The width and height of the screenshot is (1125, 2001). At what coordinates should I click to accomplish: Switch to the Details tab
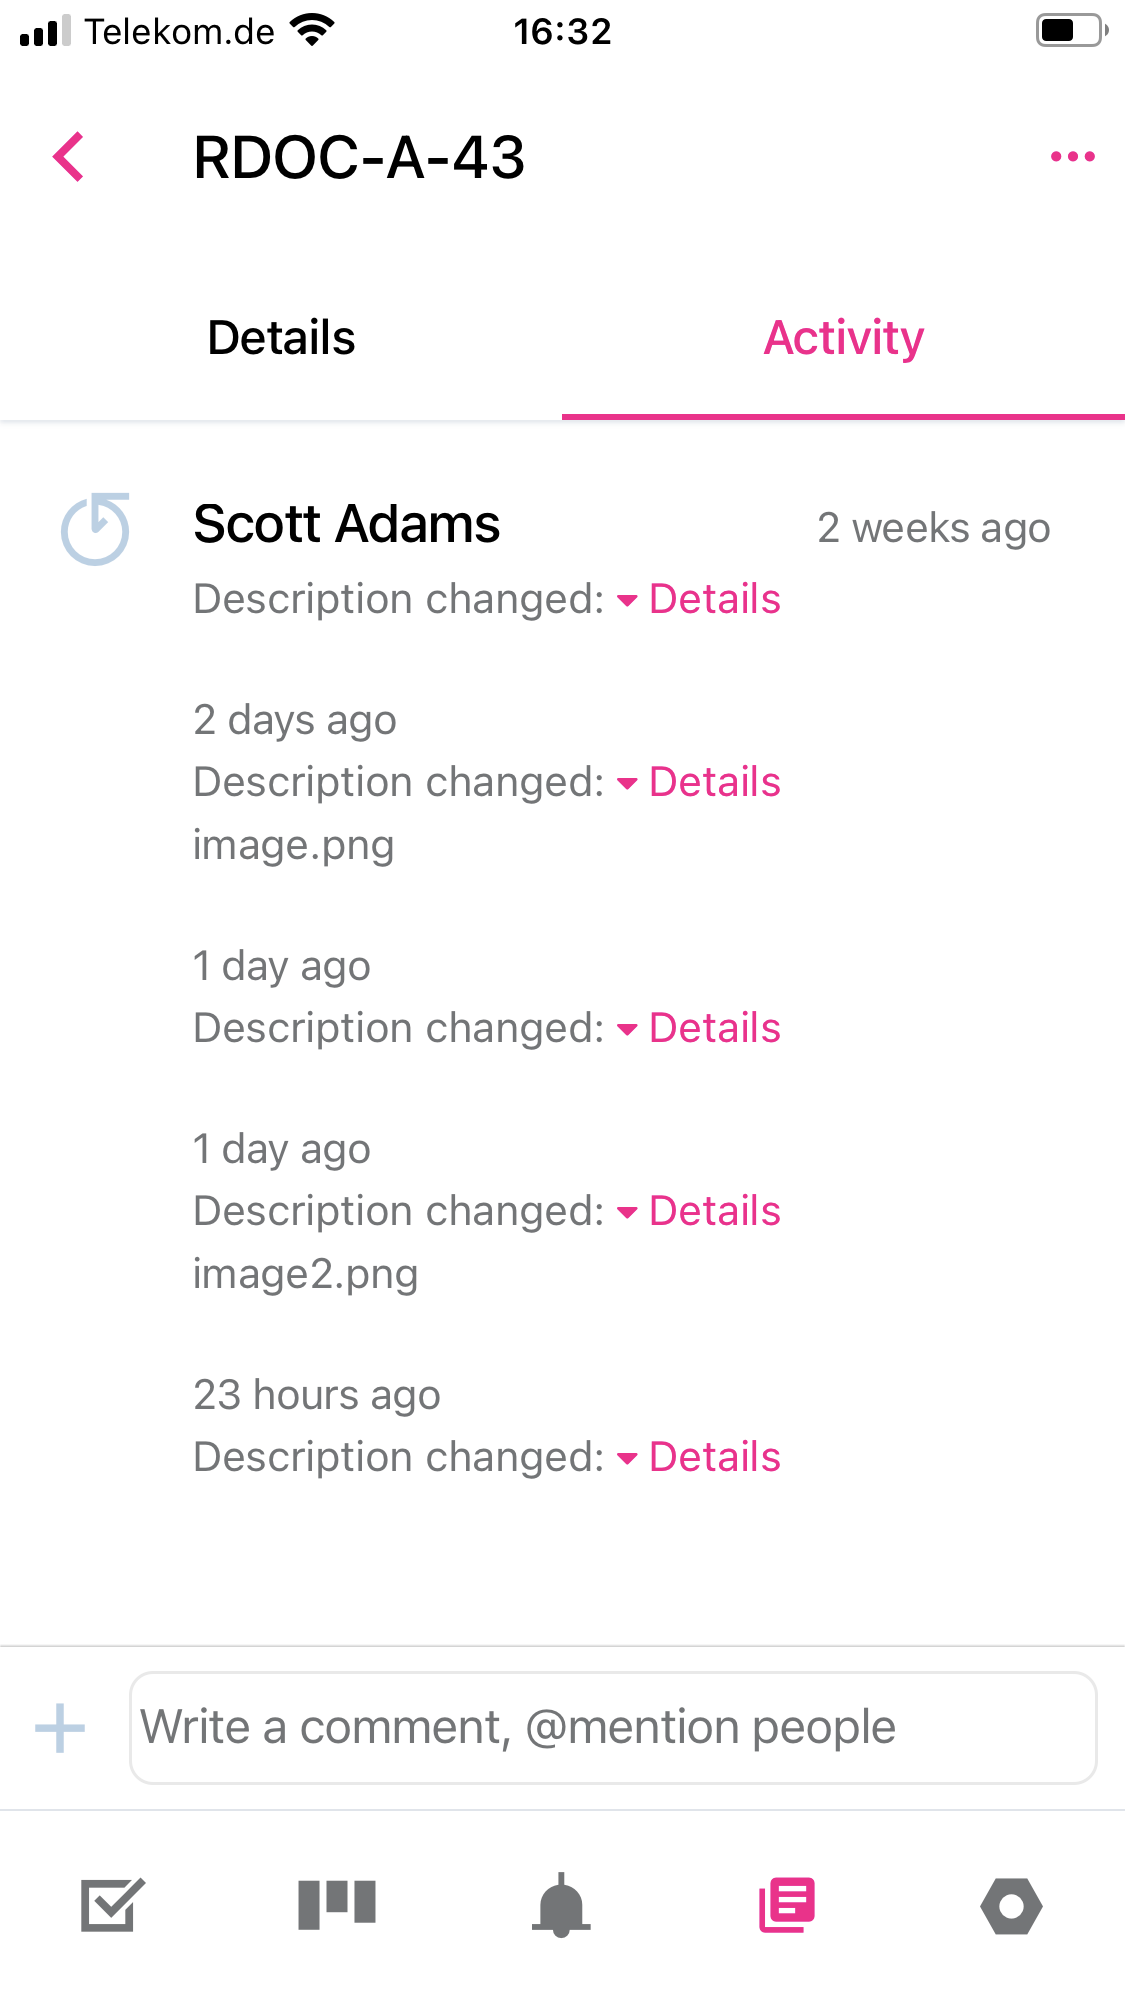(281, 338)
